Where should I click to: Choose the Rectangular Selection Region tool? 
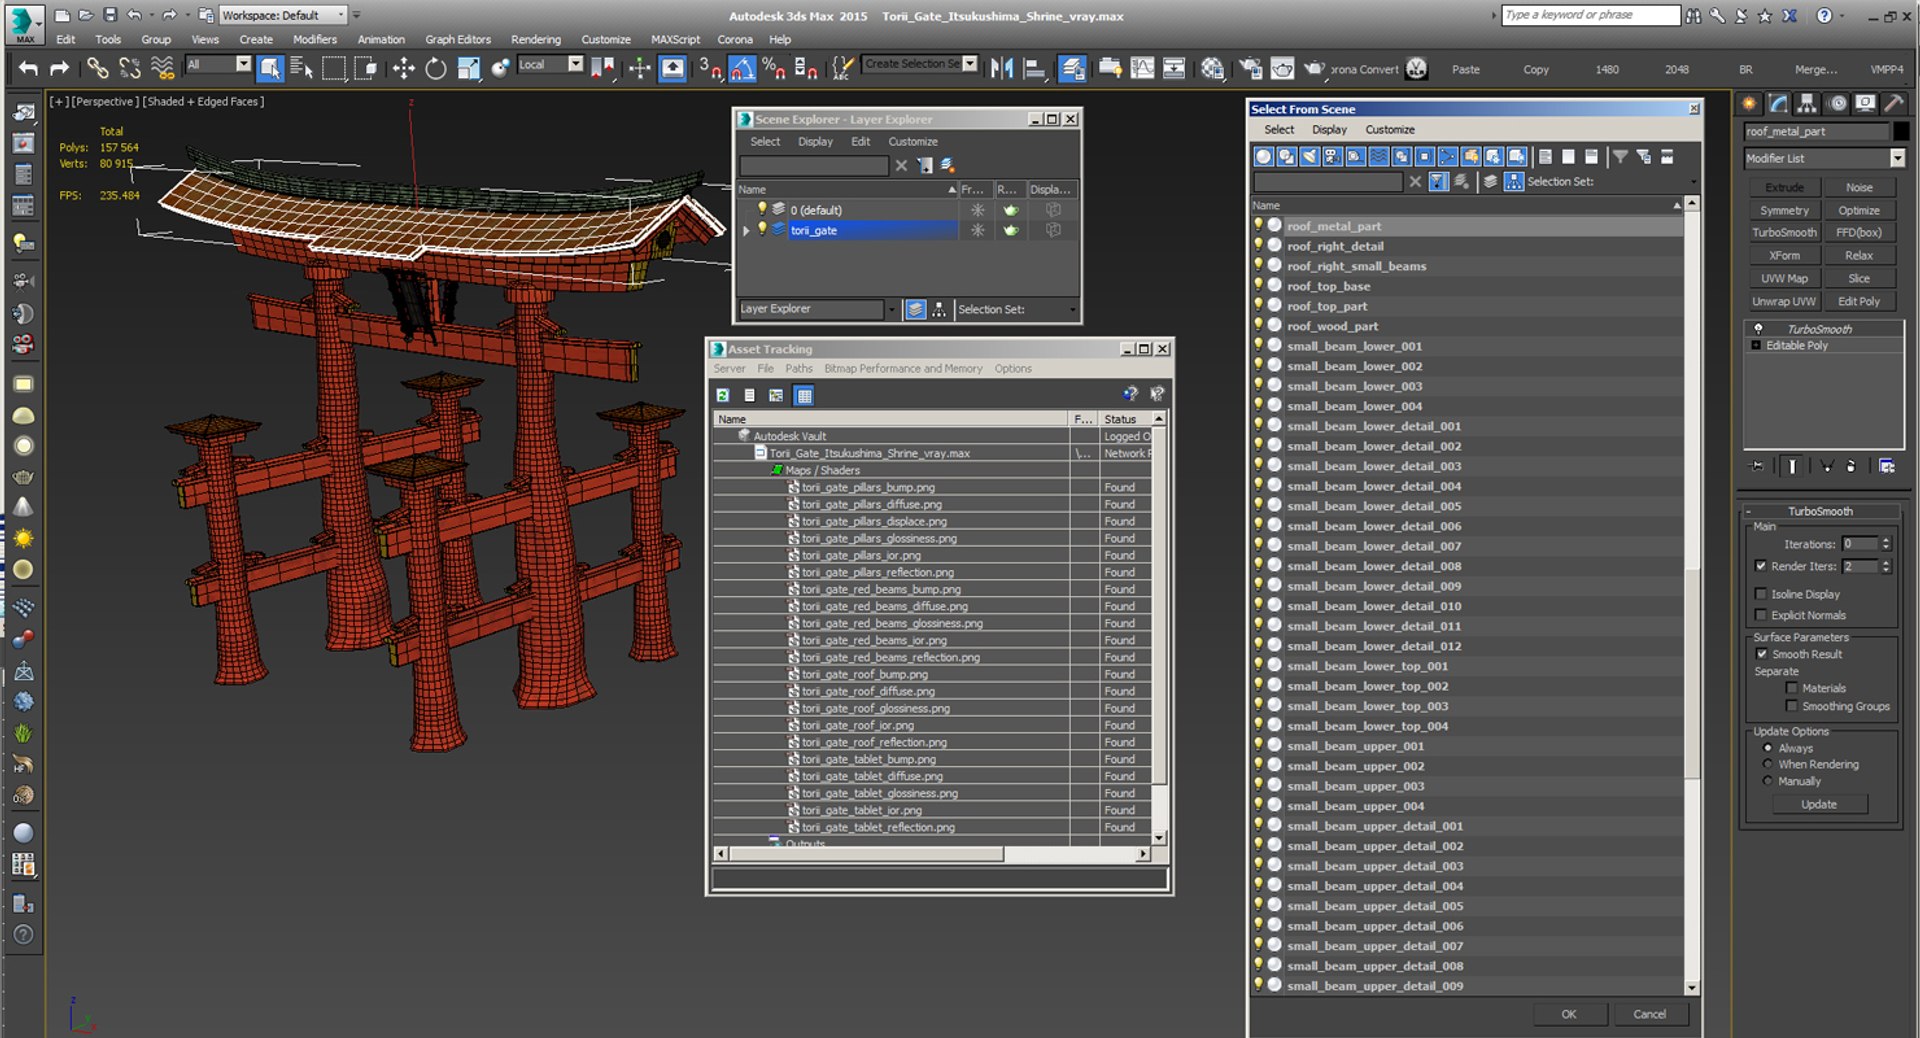coord(333,68)
